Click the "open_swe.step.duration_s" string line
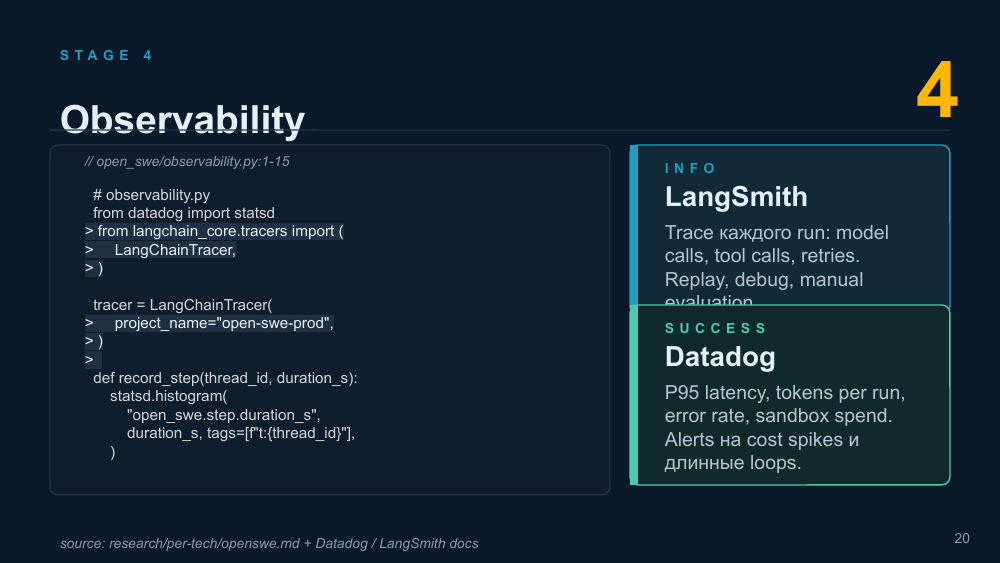This screenshot has width=1000, height=563. (223, 415)
